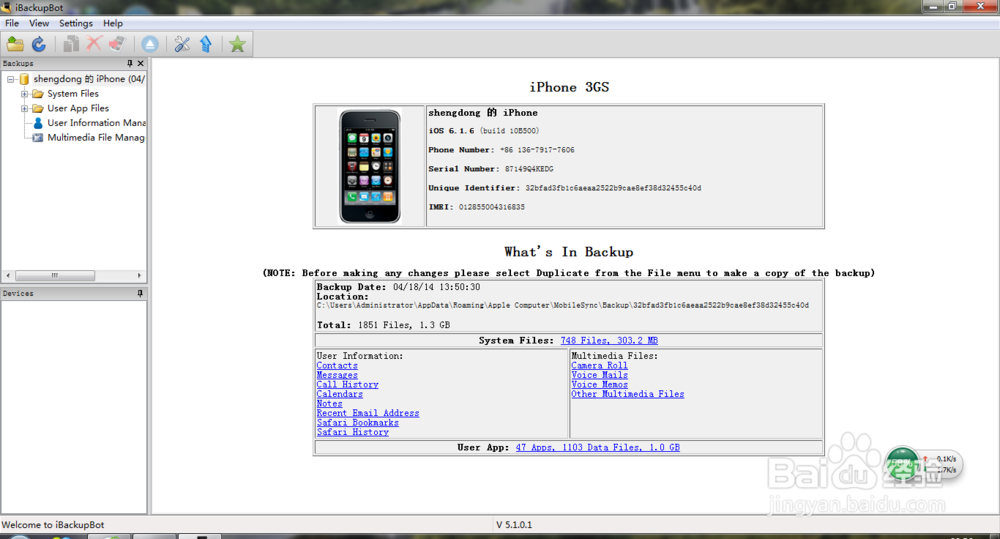This screenshot has width=1000, height=539.
Task: Open the Camera Roll link
Action: 599,365
